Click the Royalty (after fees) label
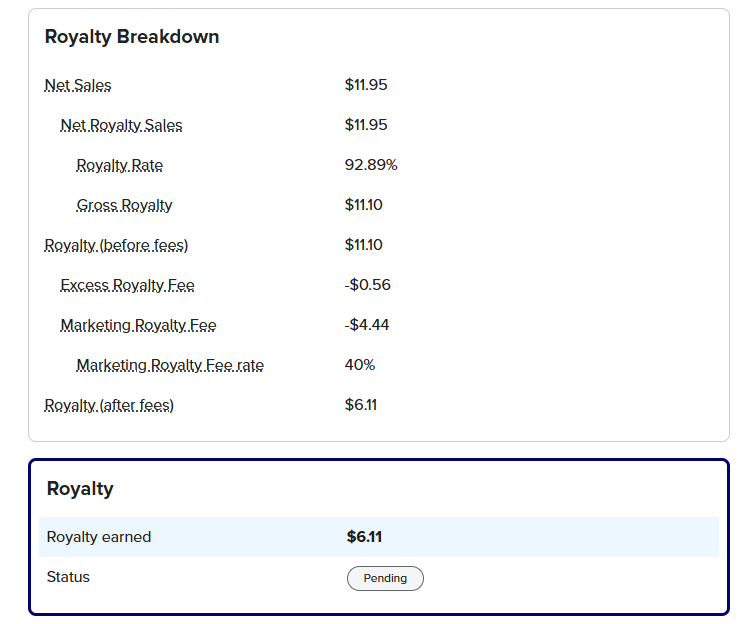Viewport: 749px width, 624px height. pyautogui.click(x=109, y=405)
